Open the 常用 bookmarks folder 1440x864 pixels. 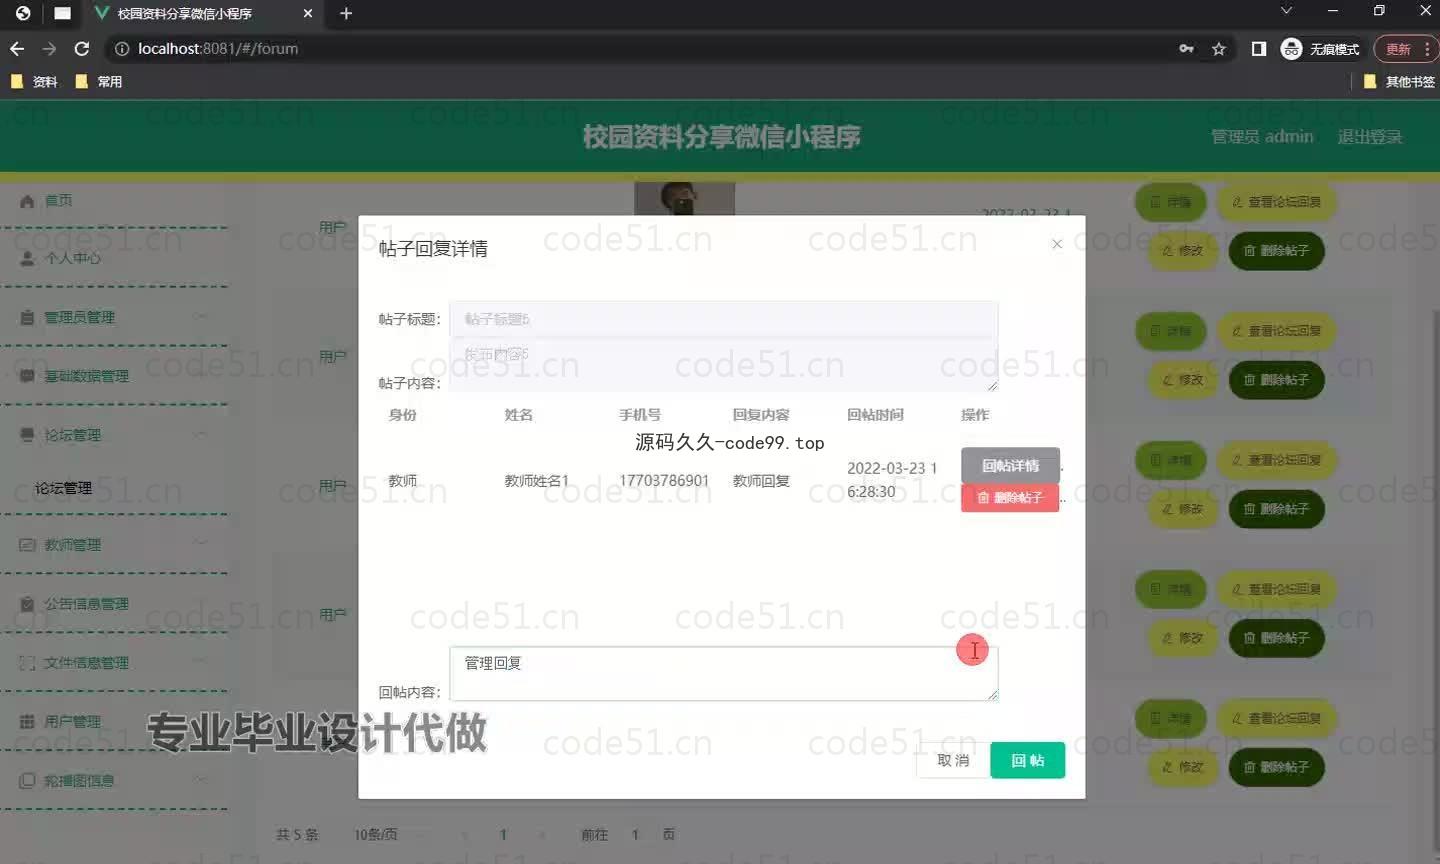pyautogui.click(x=99, y=82)
